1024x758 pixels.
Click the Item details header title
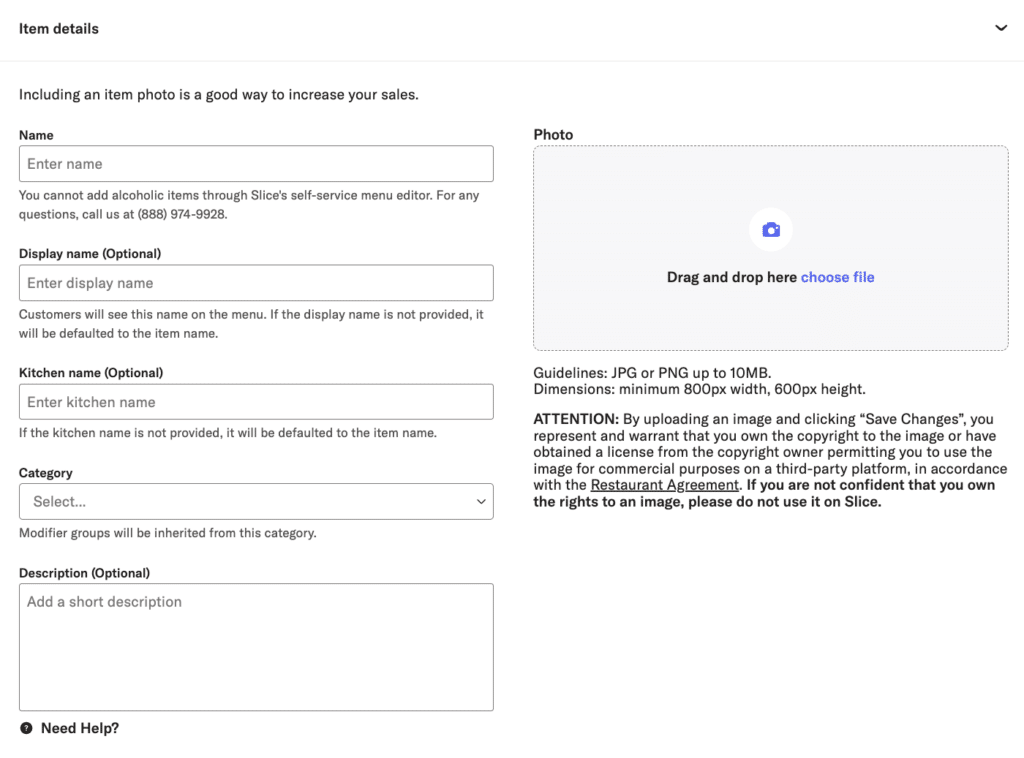pyautogui.click(x=59, y=29)
